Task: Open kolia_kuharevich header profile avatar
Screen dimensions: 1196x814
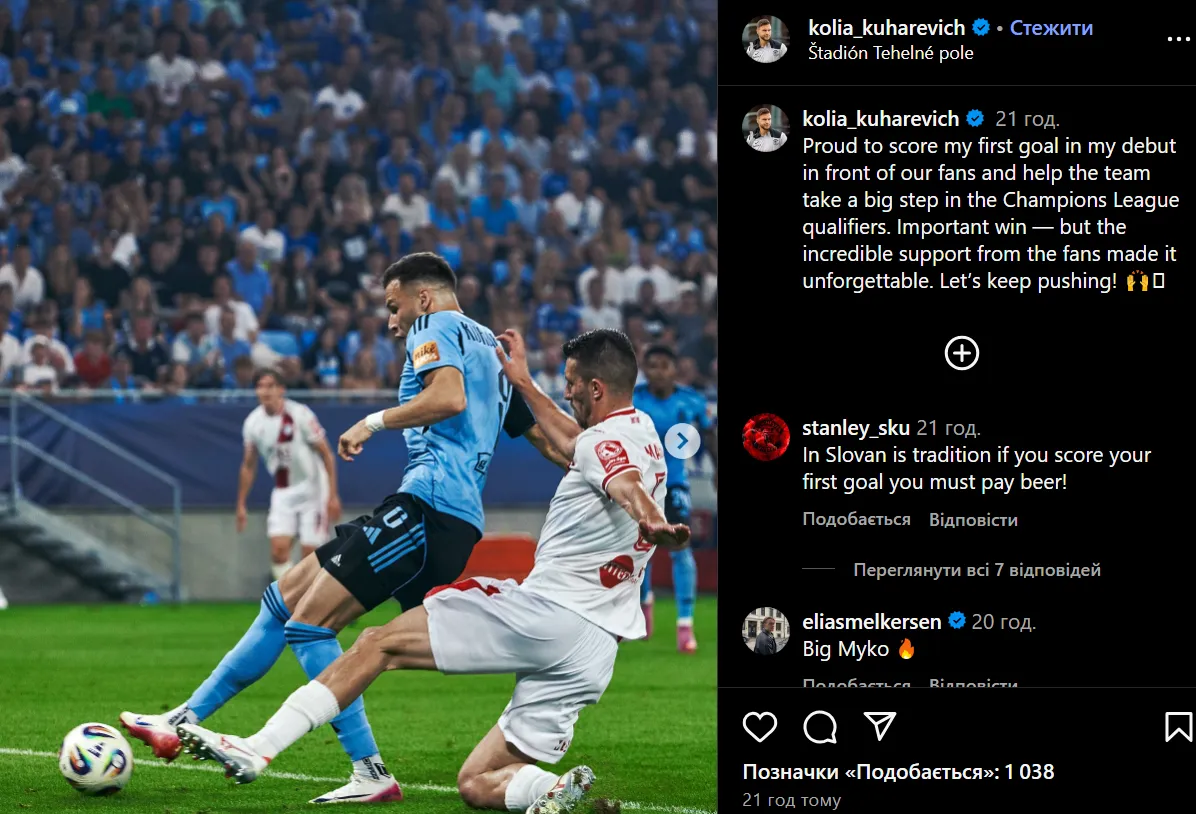Action: coord(766,39)
